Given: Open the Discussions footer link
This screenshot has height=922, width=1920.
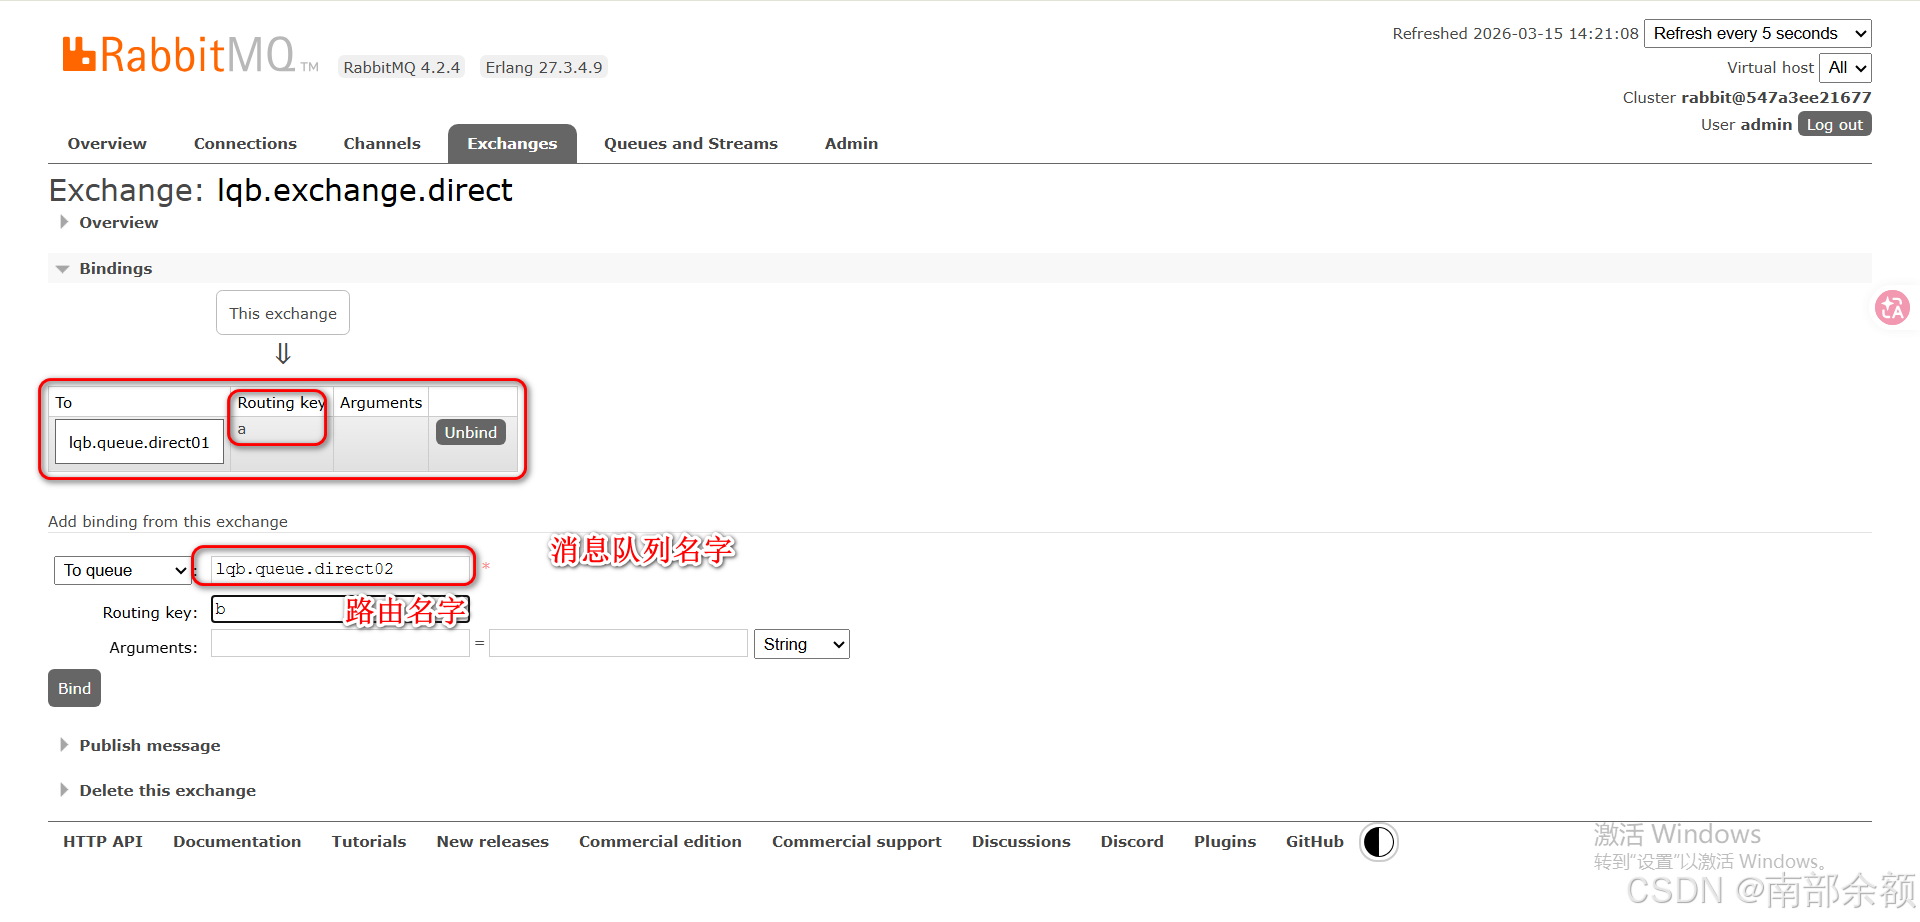Looking at the screenshot, I should pyautogui.click(x=1021, y=842).
